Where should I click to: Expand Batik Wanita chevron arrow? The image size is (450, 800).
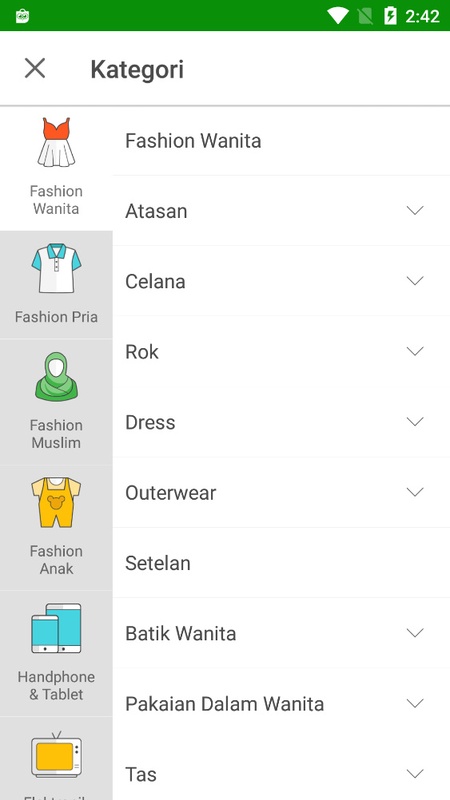415,633
